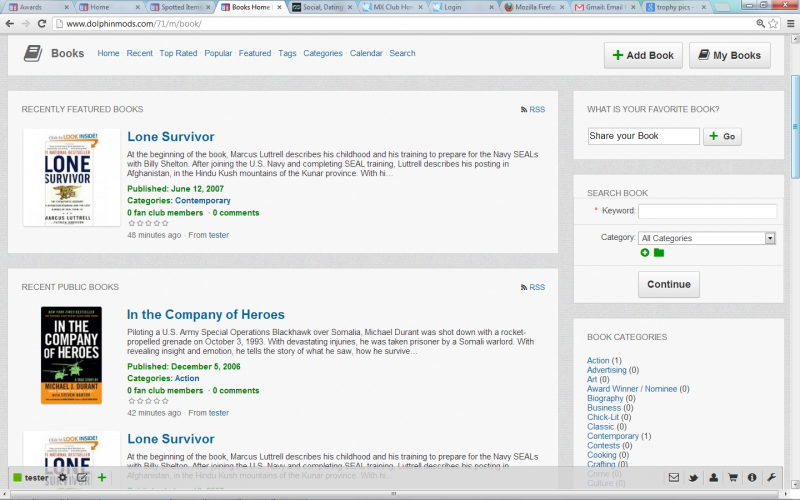The height and width of the screenshot is (500, 800).
Task: Click the browser forward arrow
Action: (x=26, y=23)
